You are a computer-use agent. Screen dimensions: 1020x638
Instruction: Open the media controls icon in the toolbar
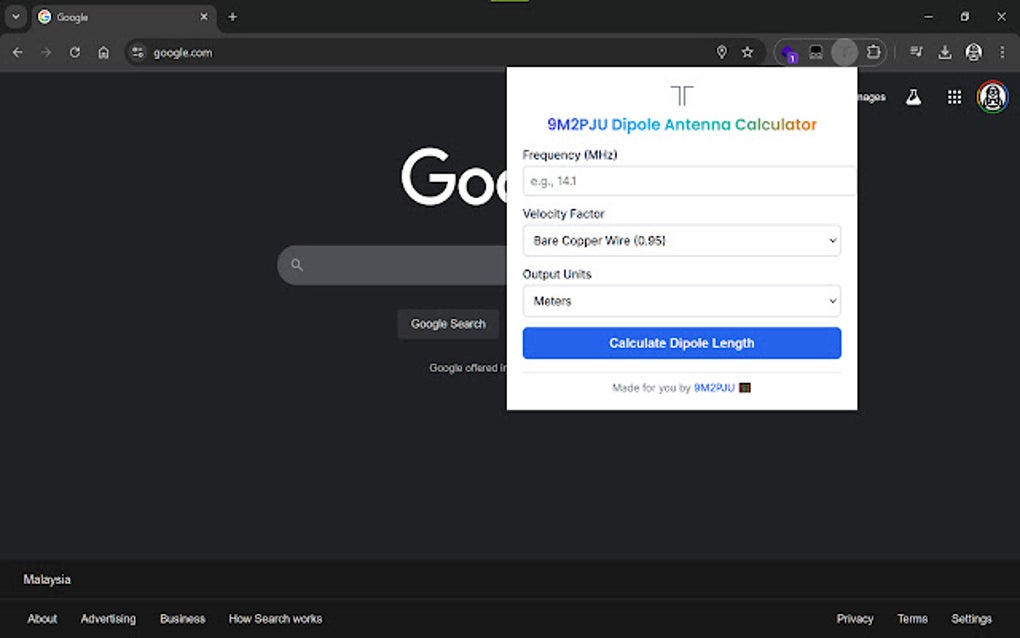pyautogui.click(x=916, y=52)
